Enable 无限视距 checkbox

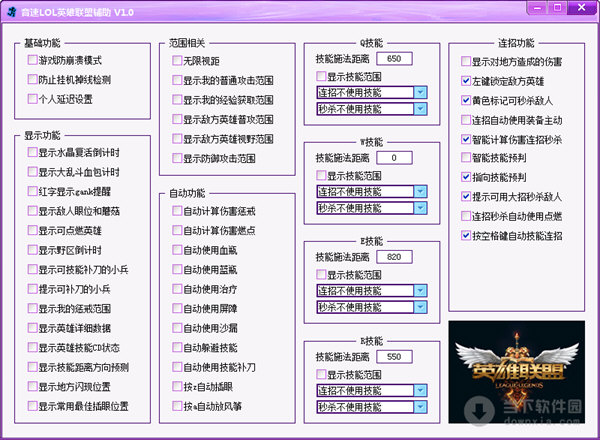pos(177,60)
